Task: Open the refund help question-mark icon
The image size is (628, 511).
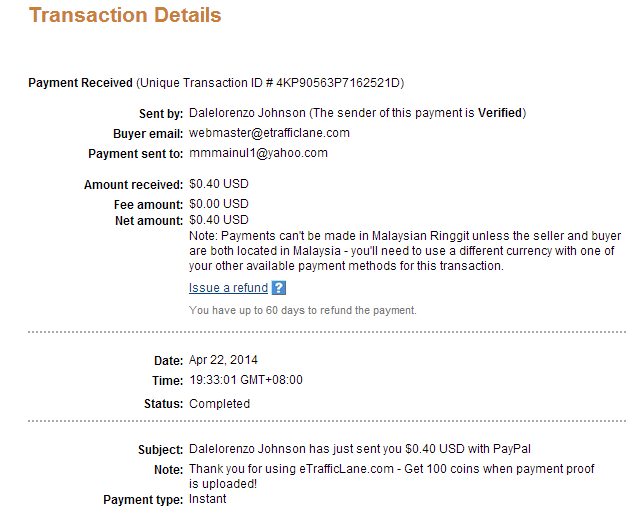Action: 278,288
